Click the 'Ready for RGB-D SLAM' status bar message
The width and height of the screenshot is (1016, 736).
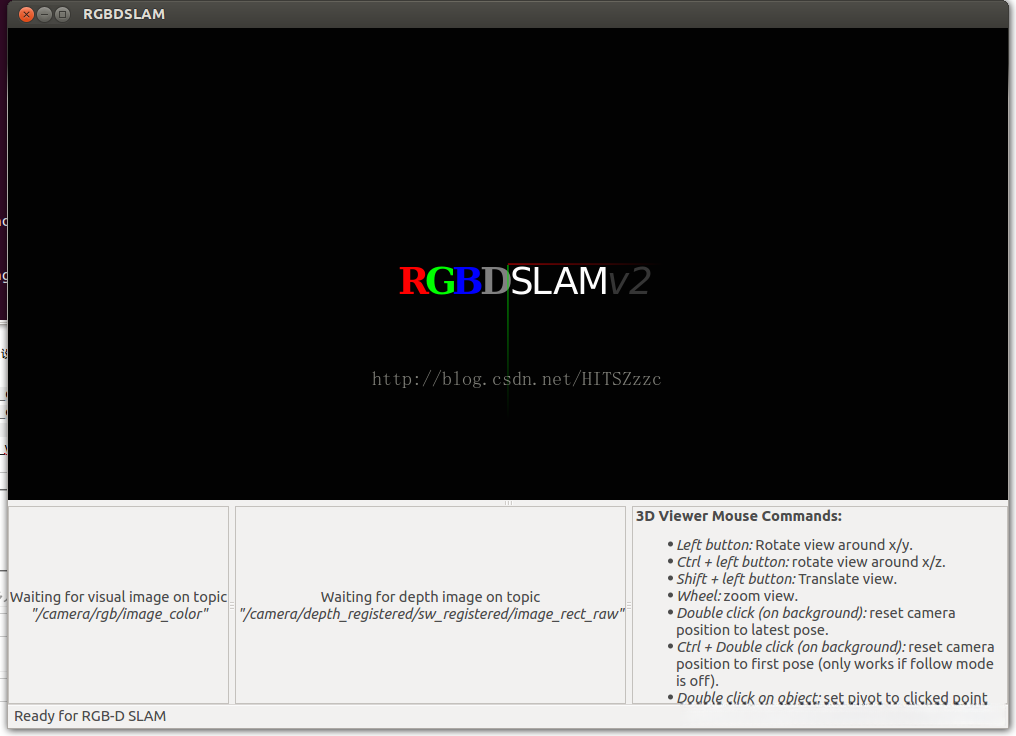(90, 716)
